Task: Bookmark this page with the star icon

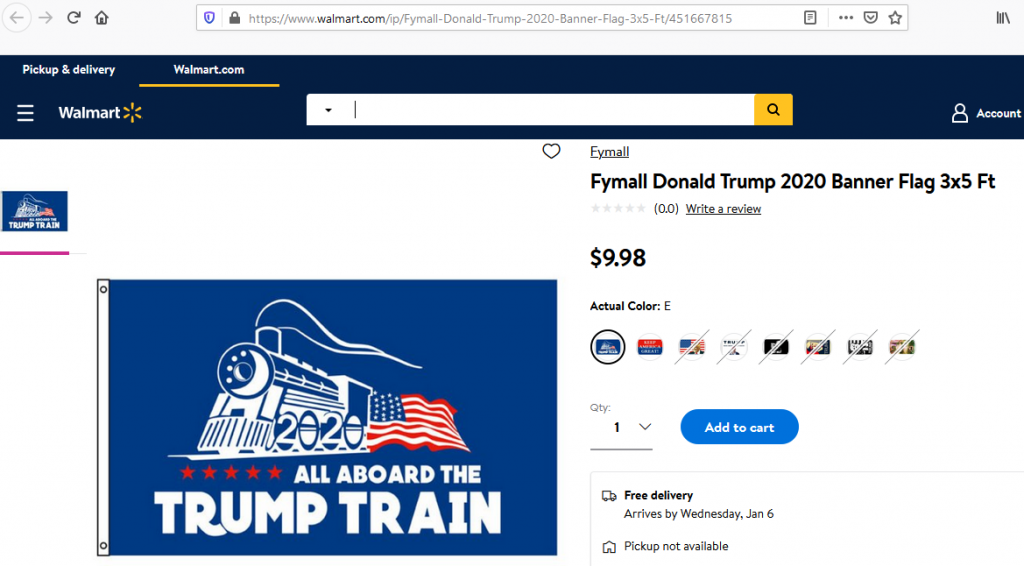Action: click(895, 18)
